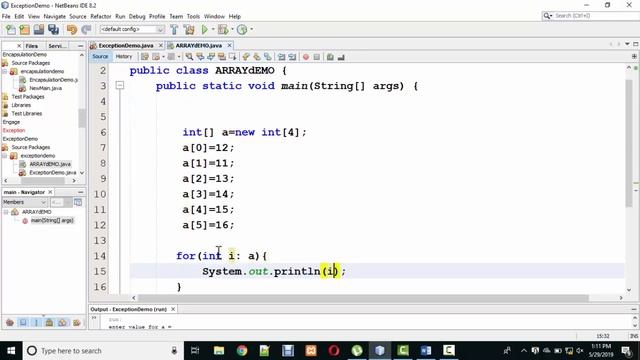Screen dimensions: 640x360
Task: Toggle the Source view button in the editor
Action: (100, 56)
